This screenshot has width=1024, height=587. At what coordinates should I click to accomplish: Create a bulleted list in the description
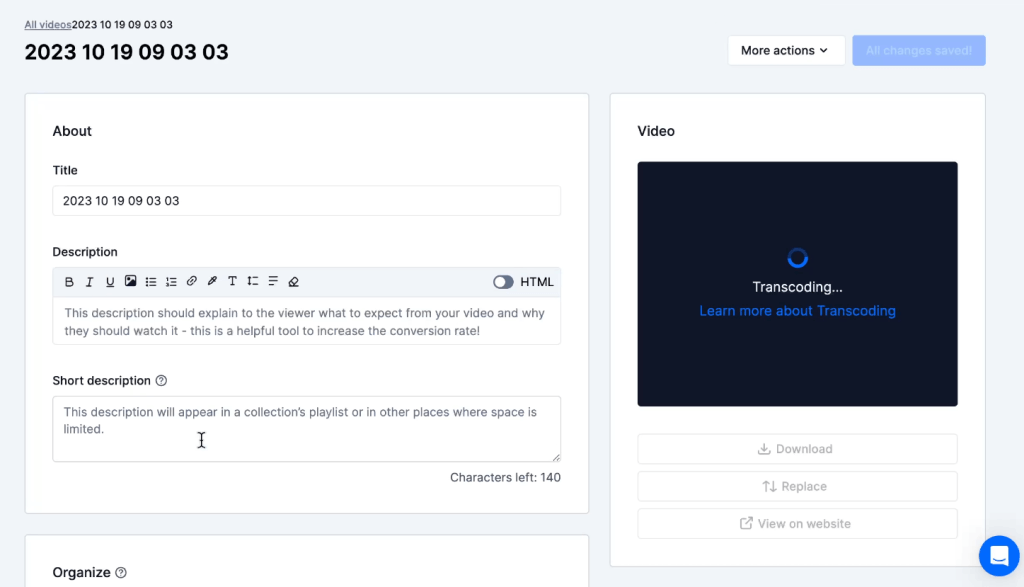click(x=151, y=281)
